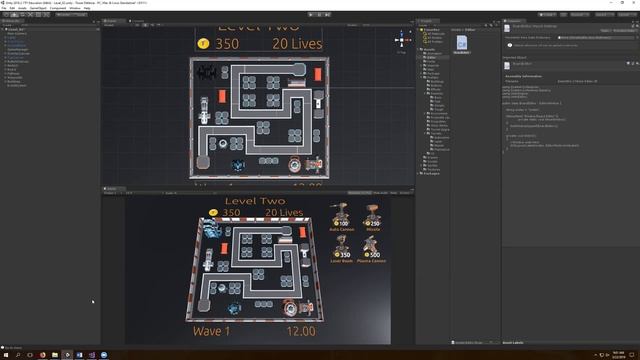
Task: Open the Windows Start menu
Action: tap(6, 355)
